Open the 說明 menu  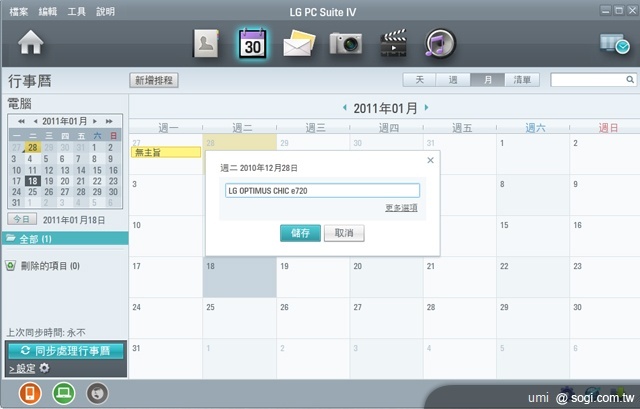105,12
